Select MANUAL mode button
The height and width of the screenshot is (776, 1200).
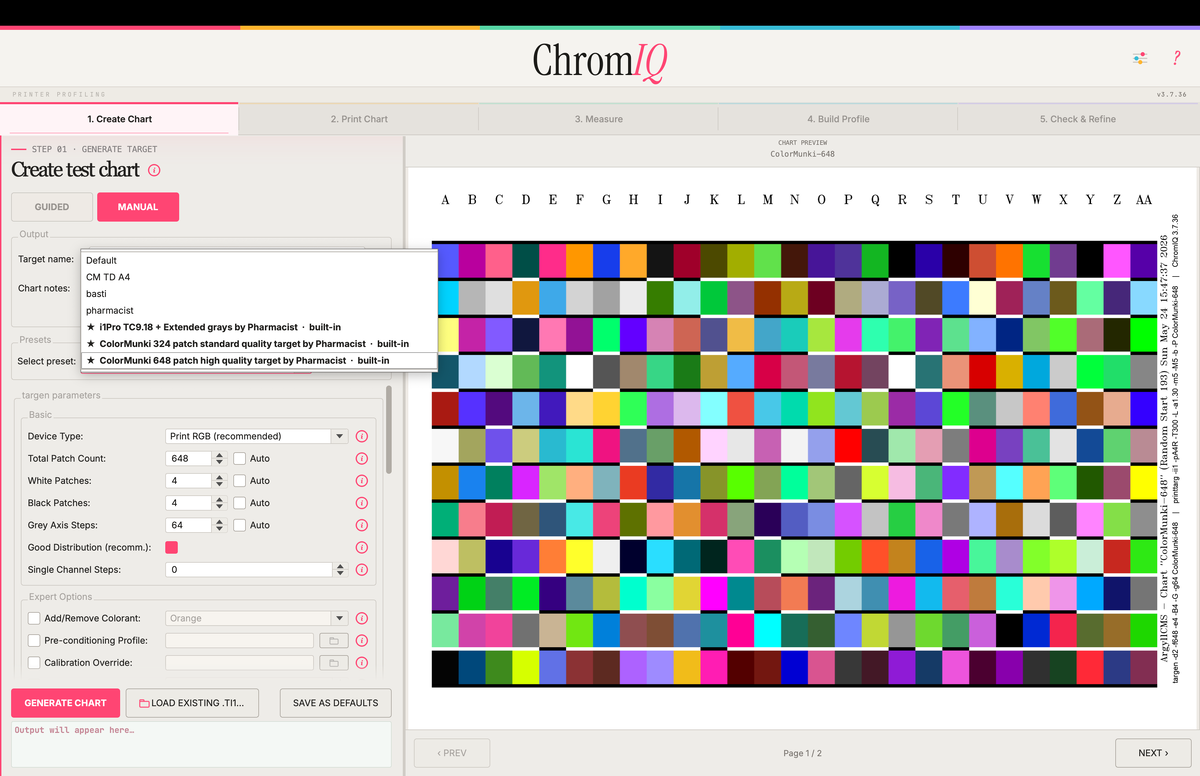pos(138,207)
